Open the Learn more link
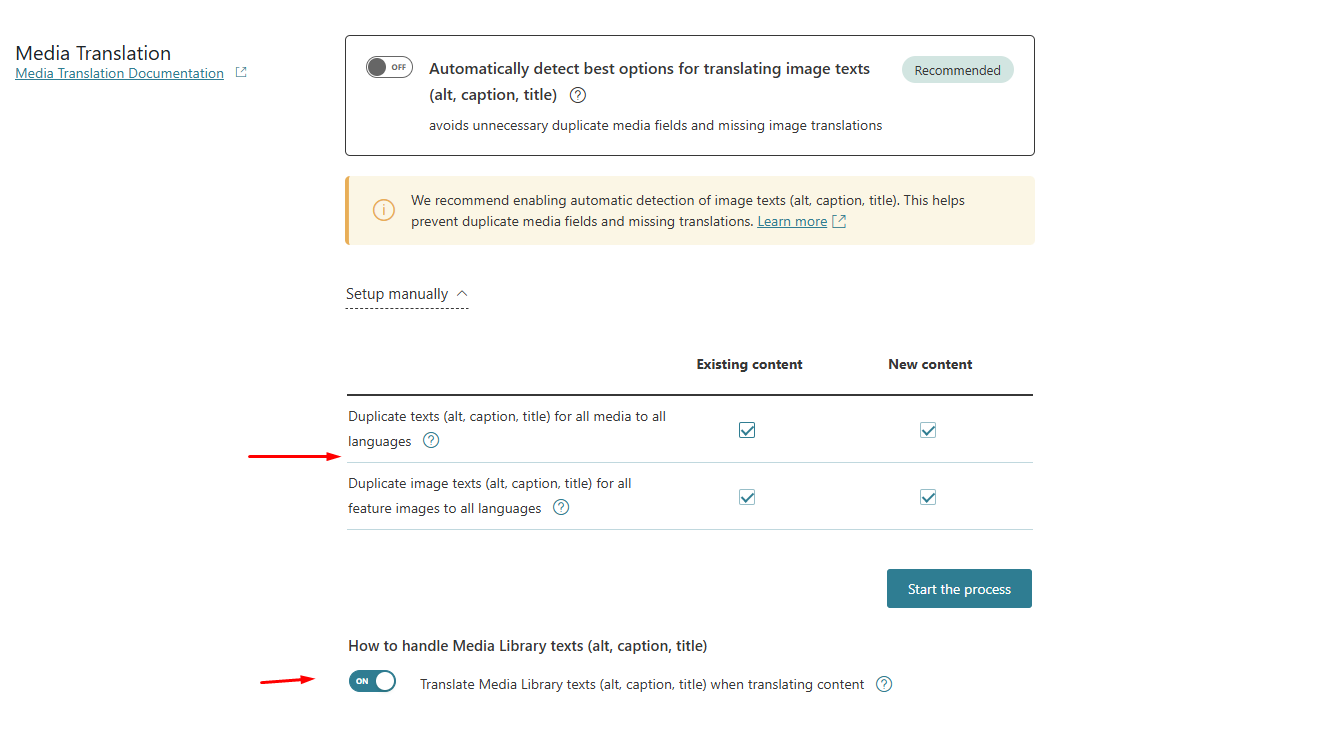 792,222
